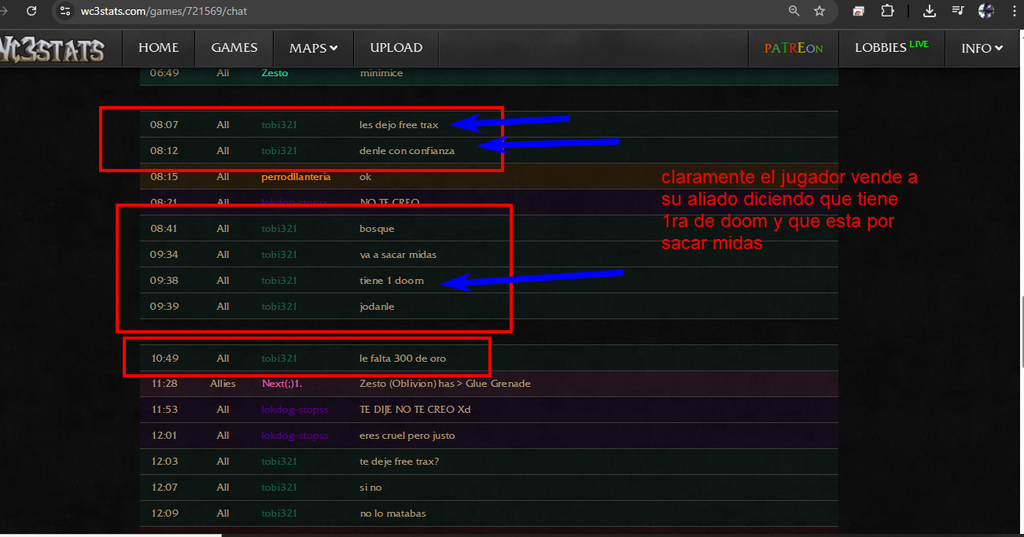Screen dimensions: 1024x537
Task: Click message 'TE DIJE NO TE CREO Xd'
Action: [415, 410]
